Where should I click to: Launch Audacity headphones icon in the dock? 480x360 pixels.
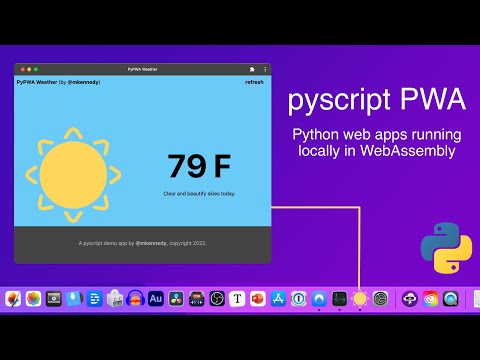(135, 299)
